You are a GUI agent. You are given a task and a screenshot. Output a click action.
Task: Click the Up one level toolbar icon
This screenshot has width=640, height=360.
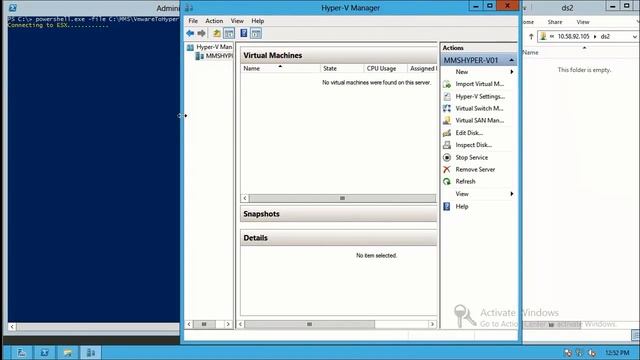[x=217, y=33]
